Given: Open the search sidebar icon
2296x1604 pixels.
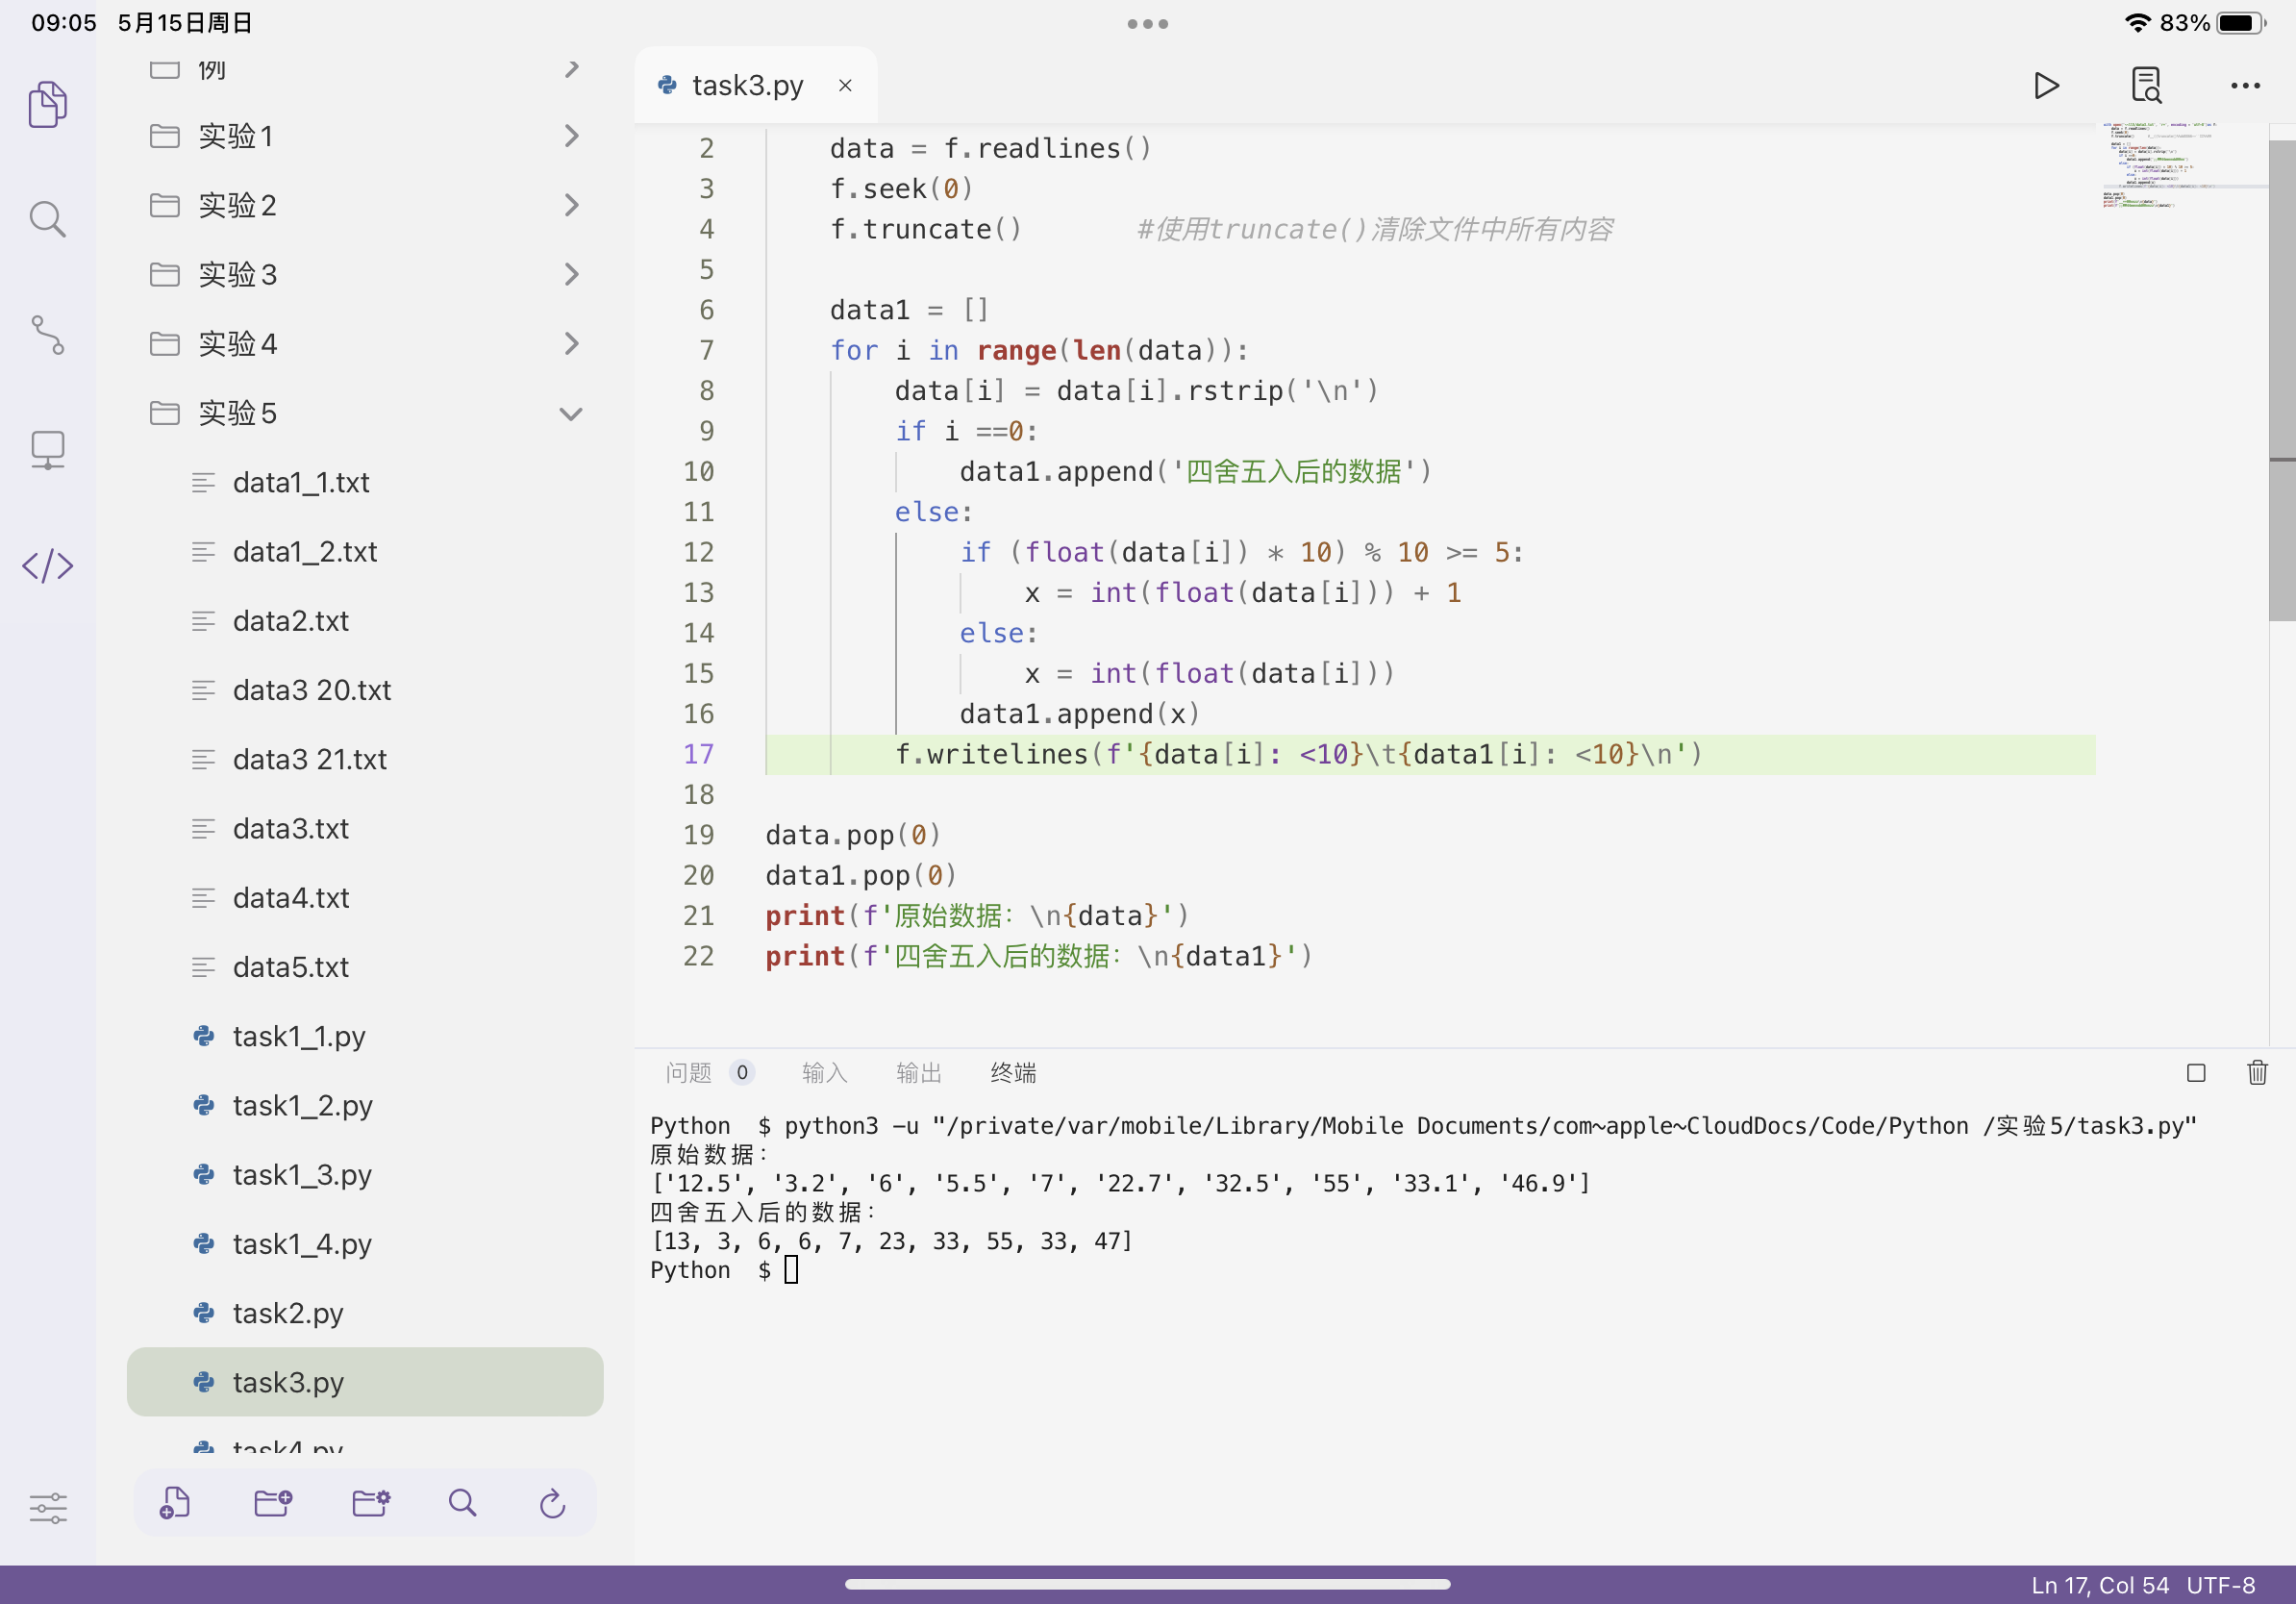Looking at the screenshot, I should tap(47, 219).
